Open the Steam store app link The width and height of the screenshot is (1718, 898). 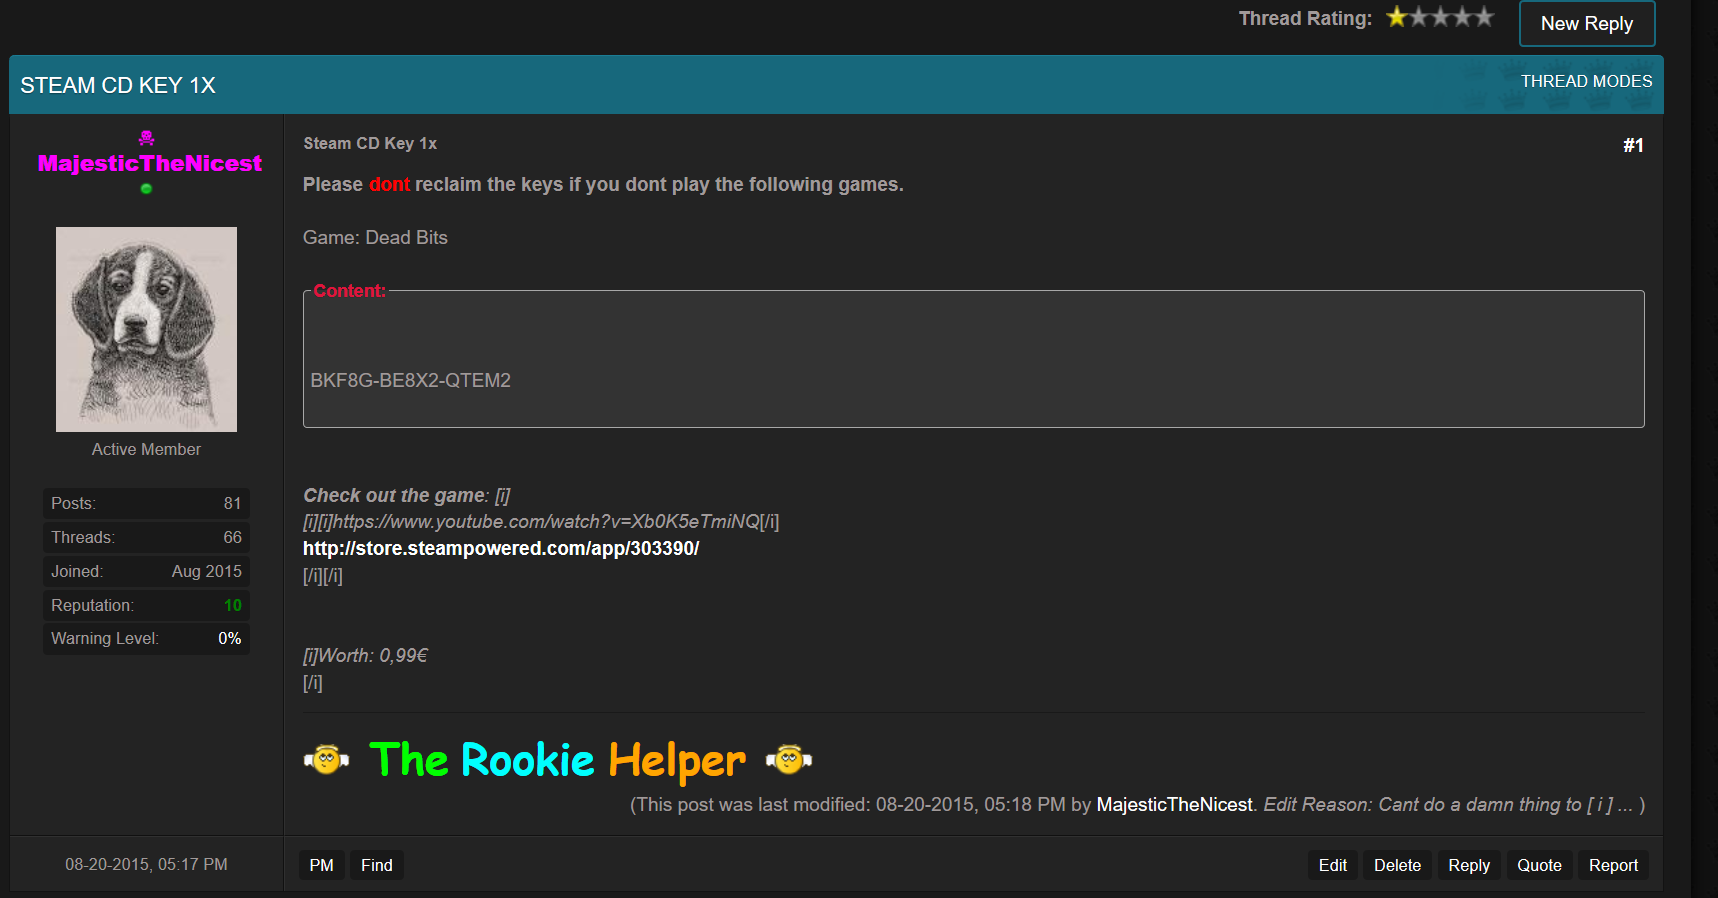click(501, 548)
